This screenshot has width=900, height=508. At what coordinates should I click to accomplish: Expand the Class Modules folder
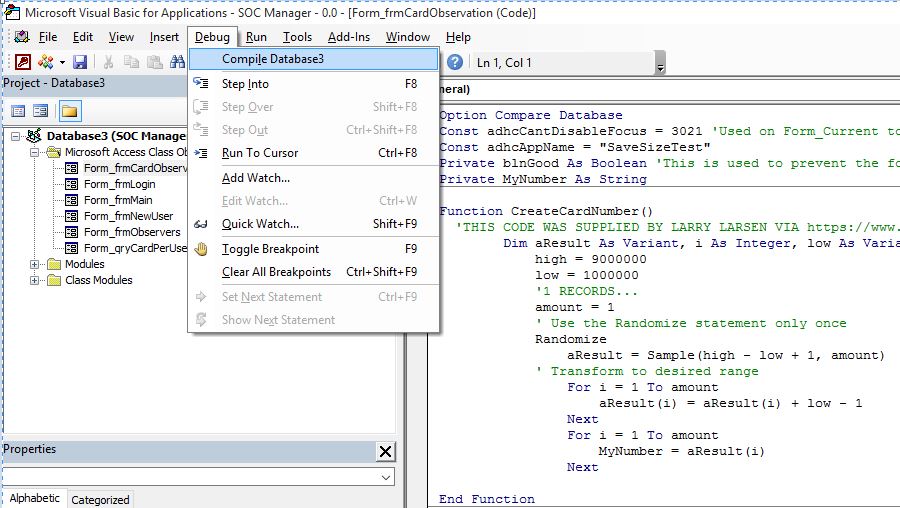pos(34,280)
